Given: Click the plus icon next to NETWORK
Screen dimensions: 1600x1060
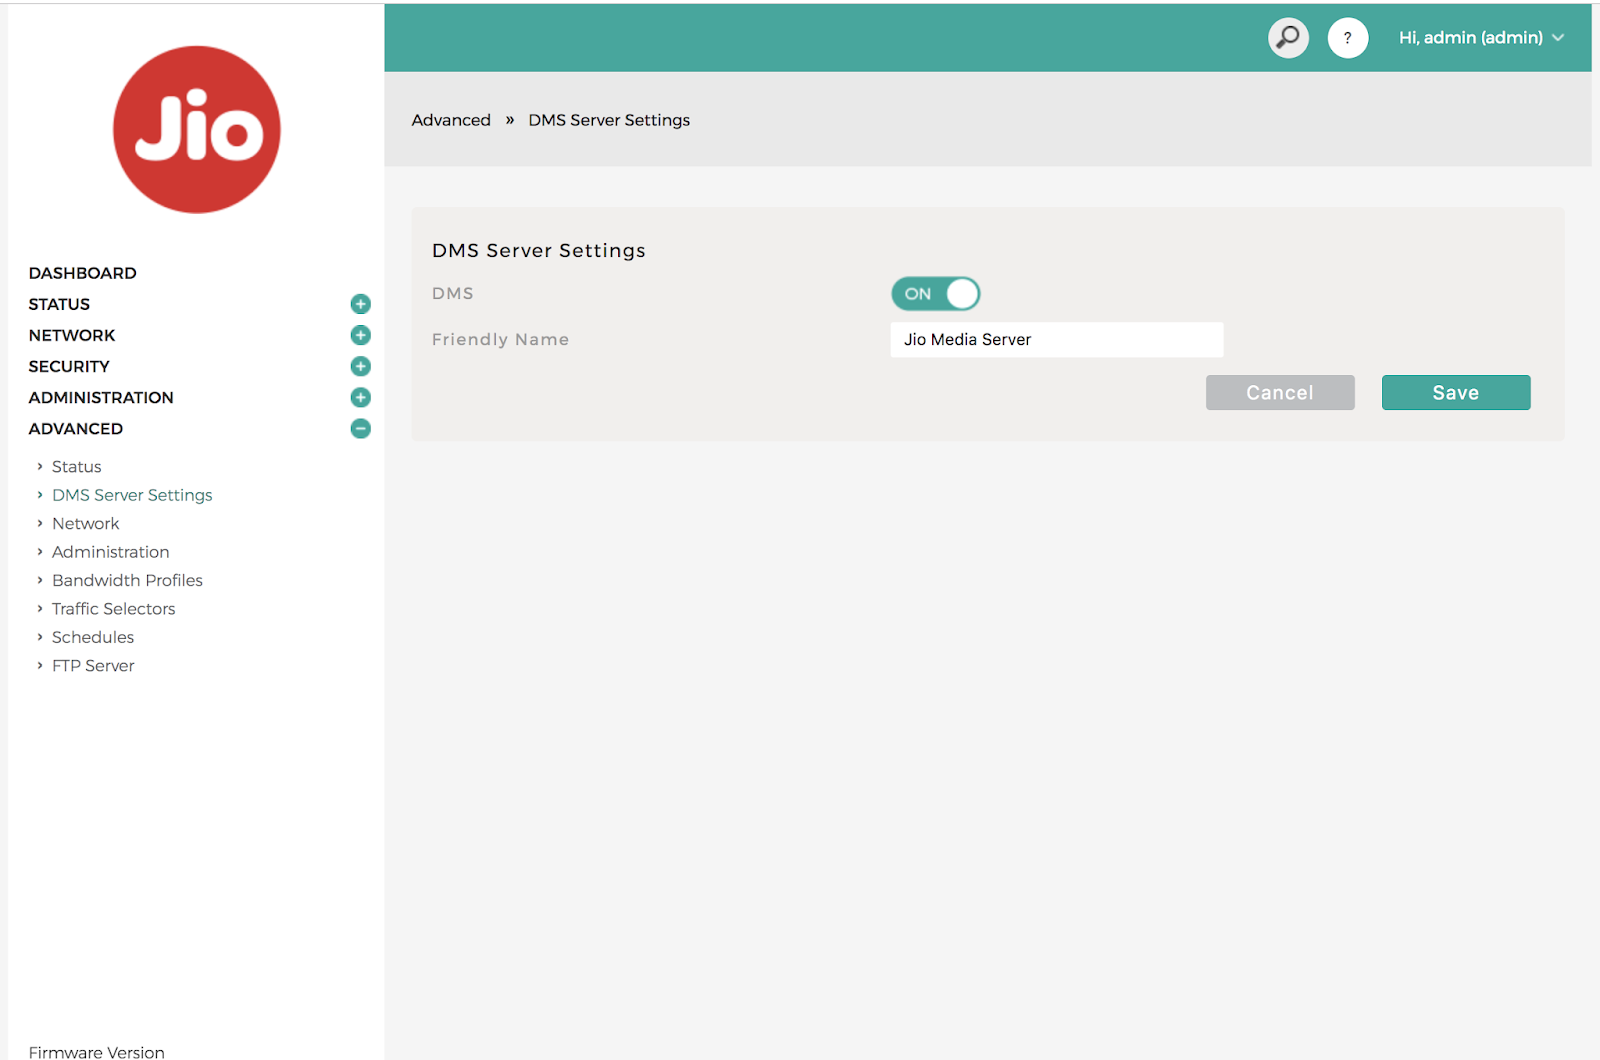Looking at the screenshot, I should [x=360, y=335].
